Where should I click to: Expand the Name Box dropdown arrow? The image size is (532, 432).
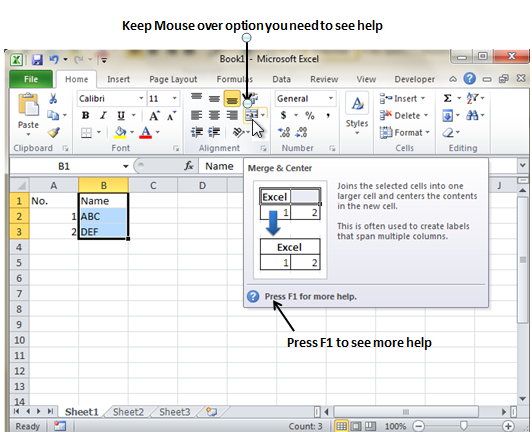point(126,166)
